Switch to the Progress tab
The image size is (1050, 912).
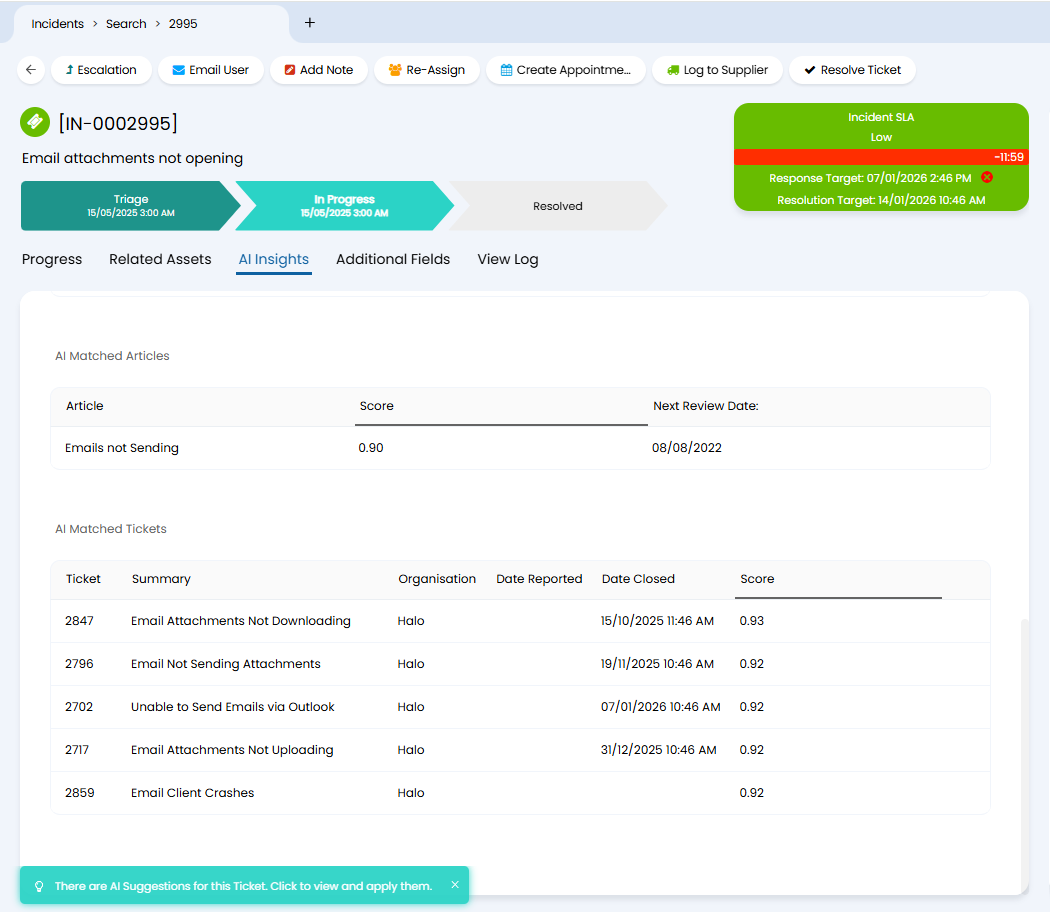tap(52, 259)
